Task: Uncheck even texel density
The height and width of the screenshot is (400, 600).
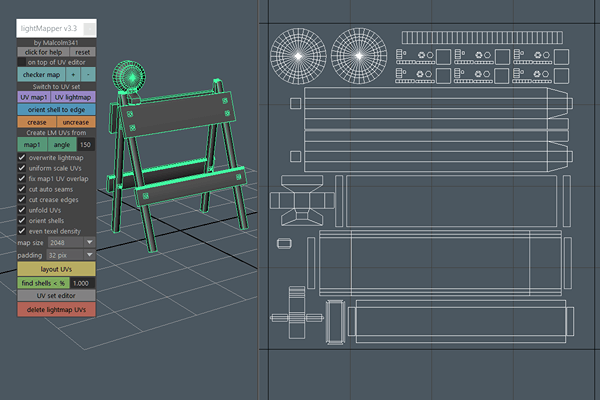Action: (23, 231)
